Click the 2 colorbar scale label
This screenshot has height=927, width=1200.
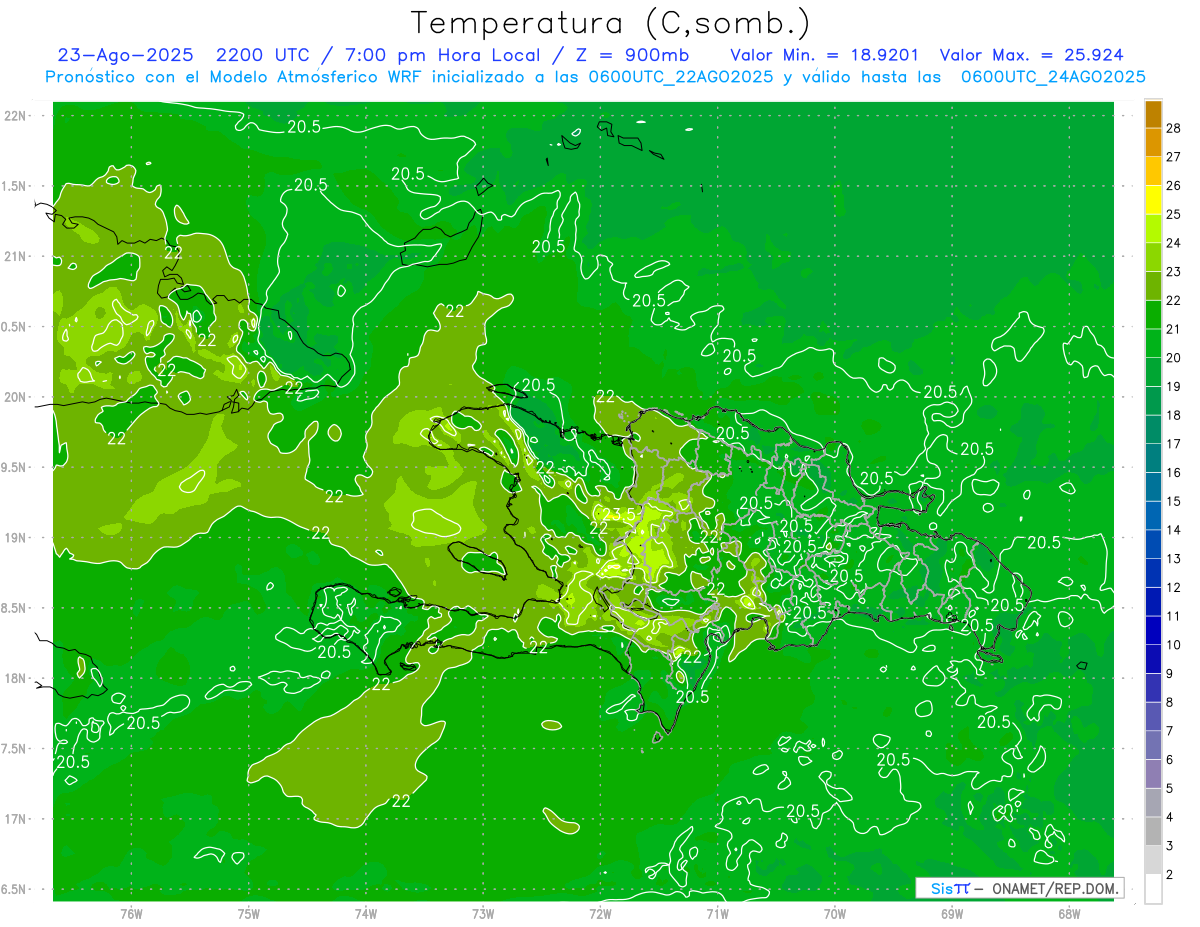1171,875
